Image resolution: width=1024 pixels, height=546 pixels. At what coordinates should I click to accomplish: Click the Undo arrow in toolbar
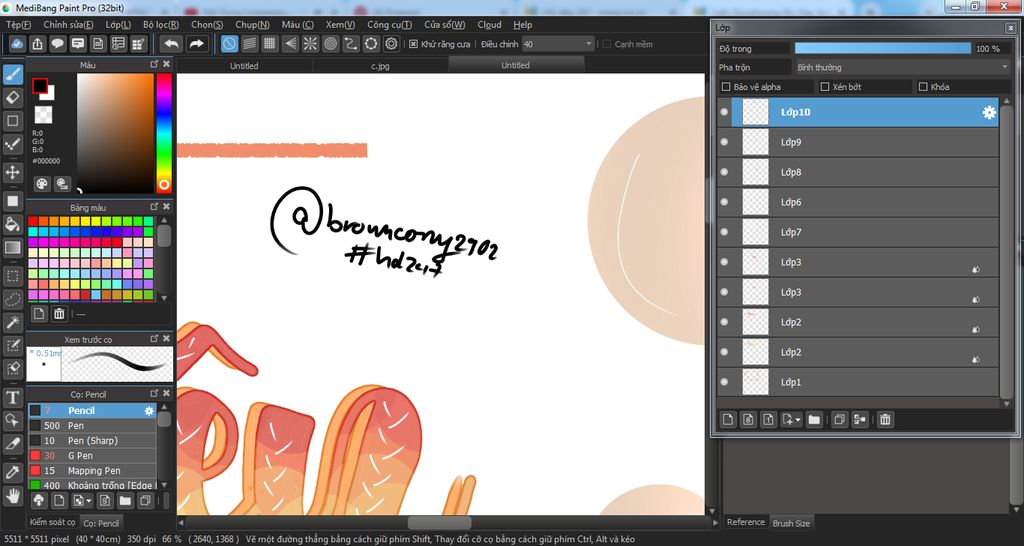pyautogui.click(x=172, y=44)
